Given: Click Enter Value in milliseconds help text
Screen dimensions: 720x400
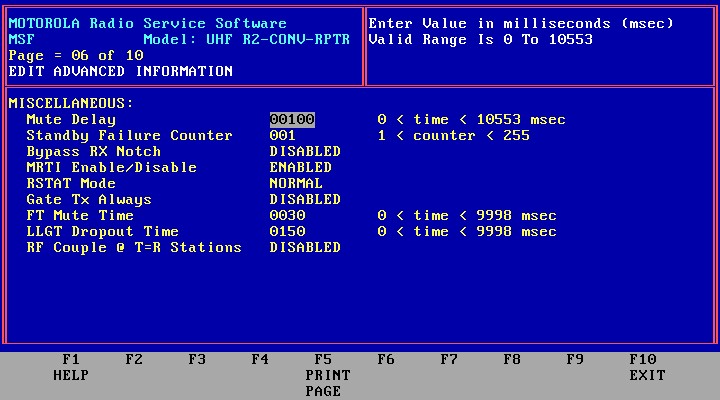Looking at the screenshot, I should point(521,23).
